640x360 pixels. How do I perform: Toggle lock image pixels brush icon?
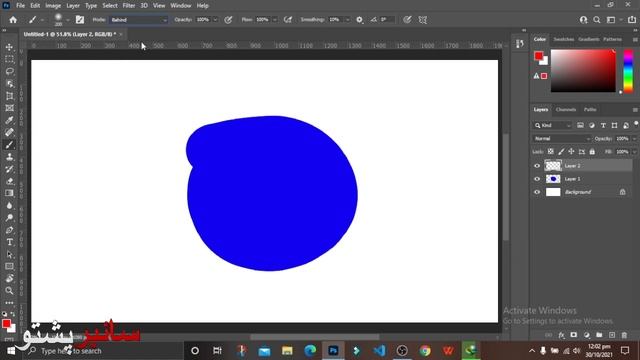click(561, 151)
